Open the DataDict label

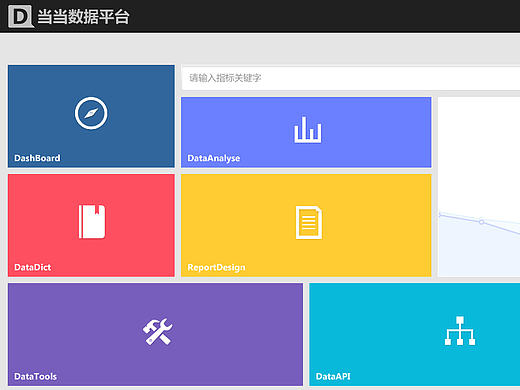(x=33, y=267)
